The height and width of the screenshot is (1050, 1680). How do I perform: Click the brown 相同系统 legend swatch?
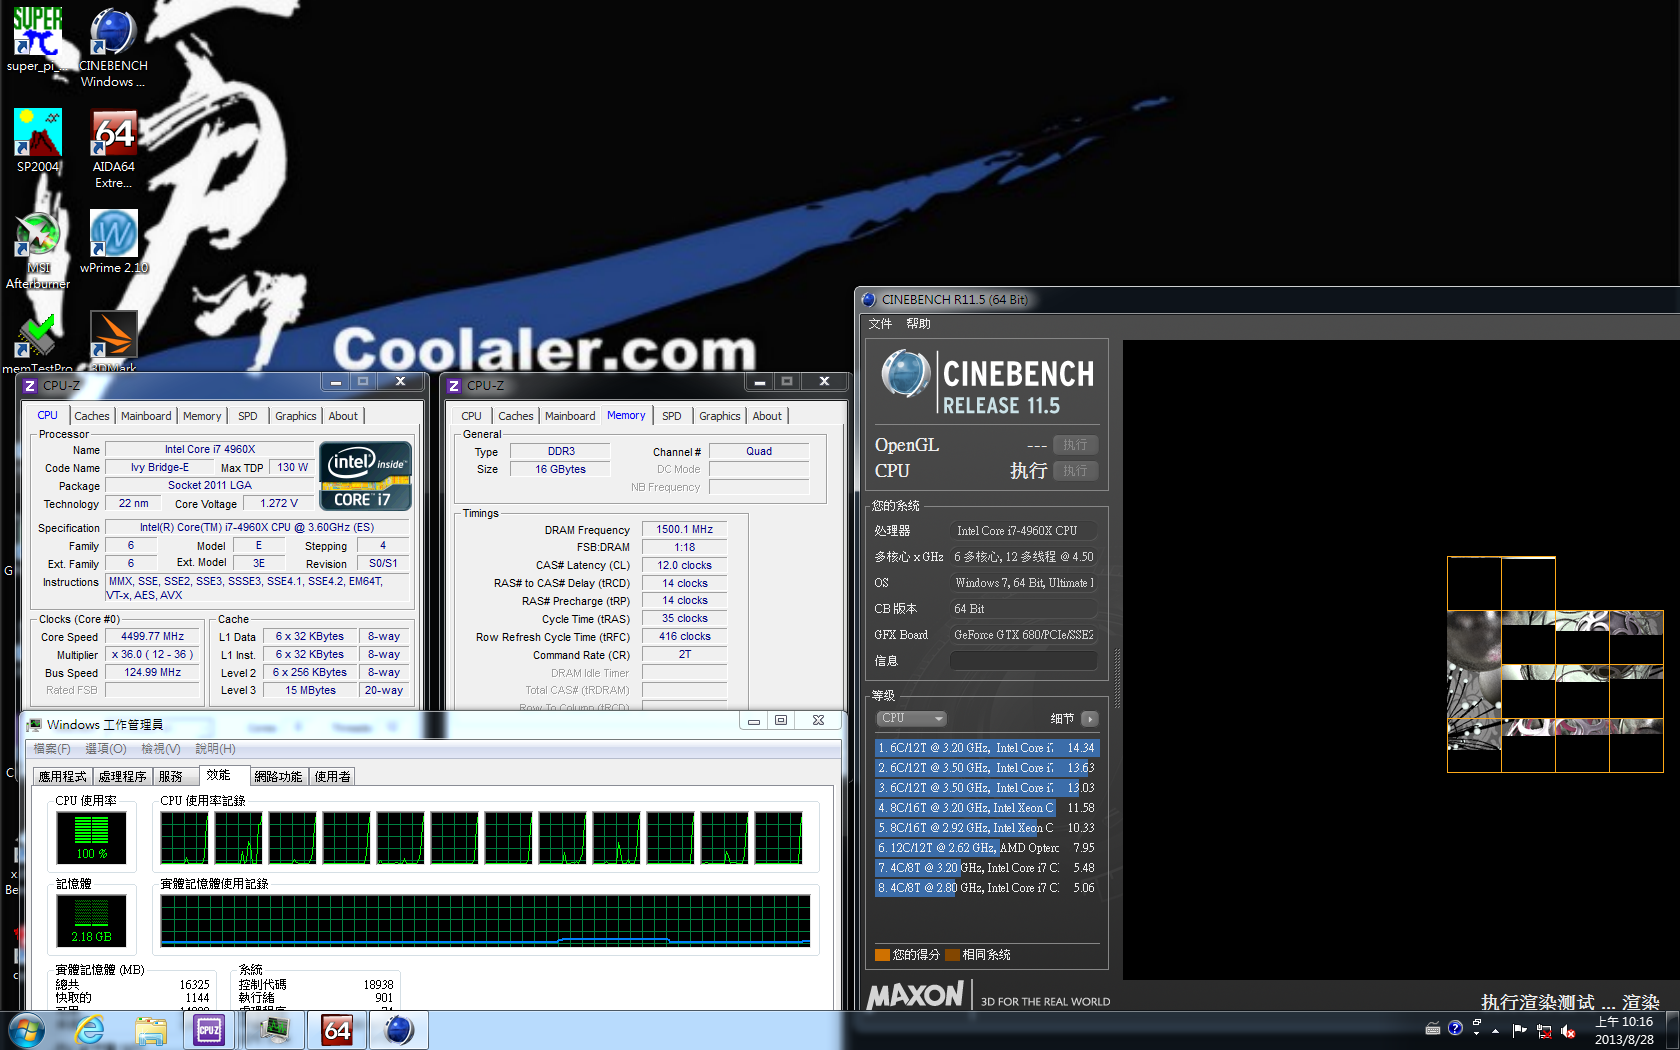point(952,955)
